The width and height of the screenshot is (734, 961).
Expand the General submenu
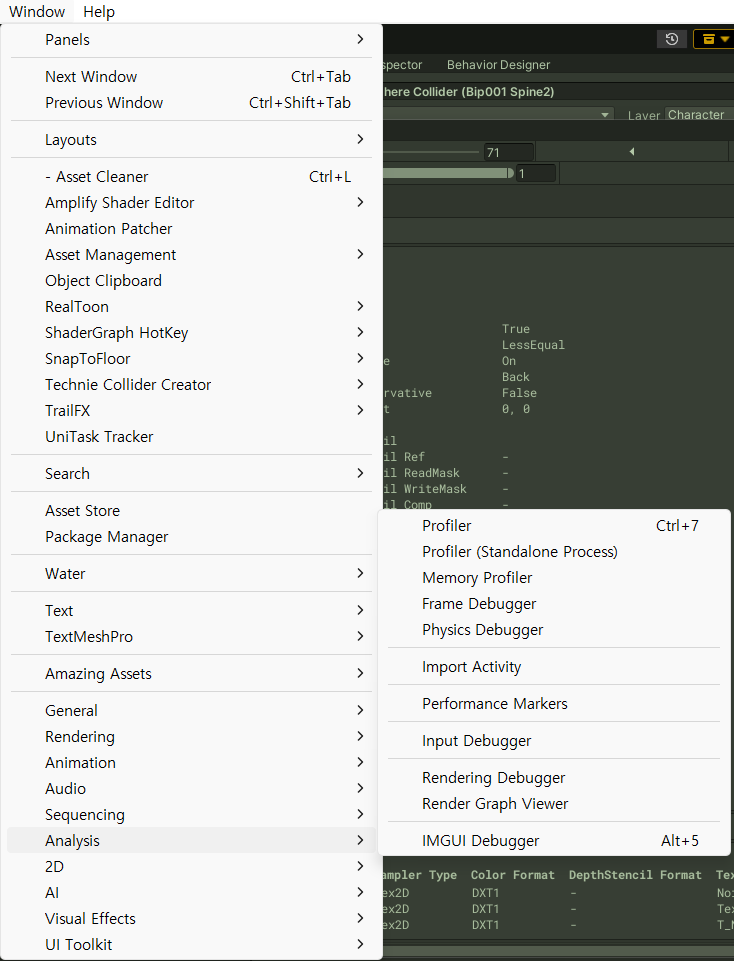click(x=191, y=710)
